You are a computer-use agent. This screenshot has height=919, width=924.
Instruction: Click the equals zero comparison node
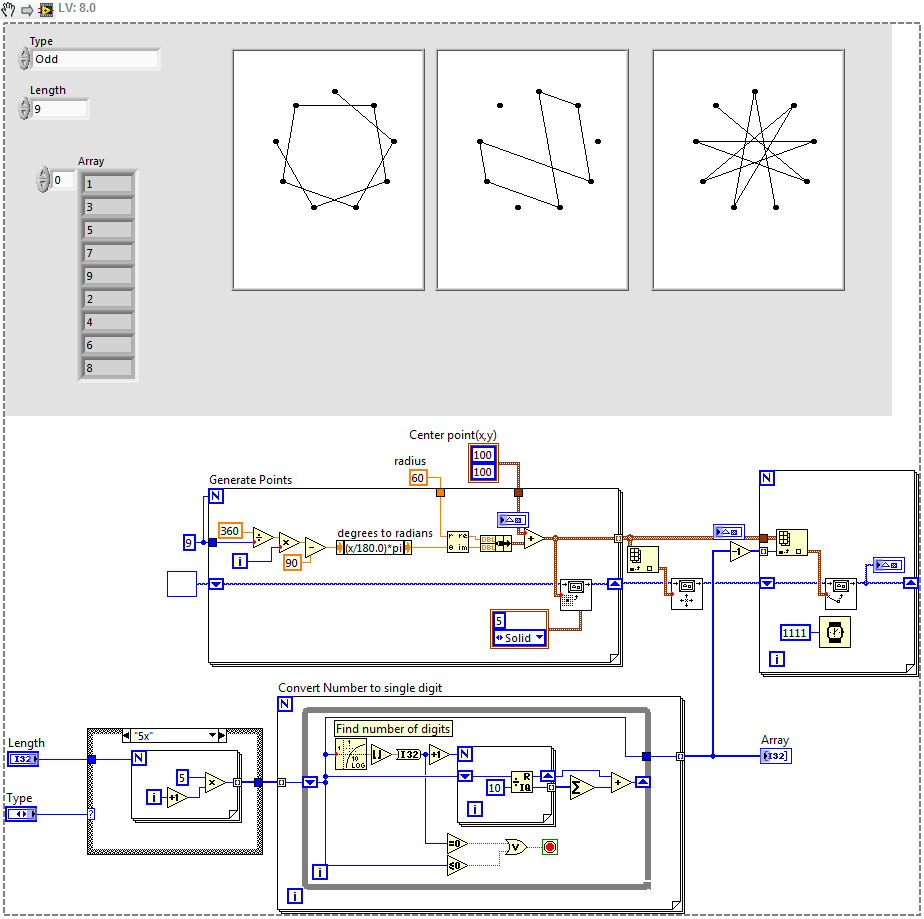[457, 844]
